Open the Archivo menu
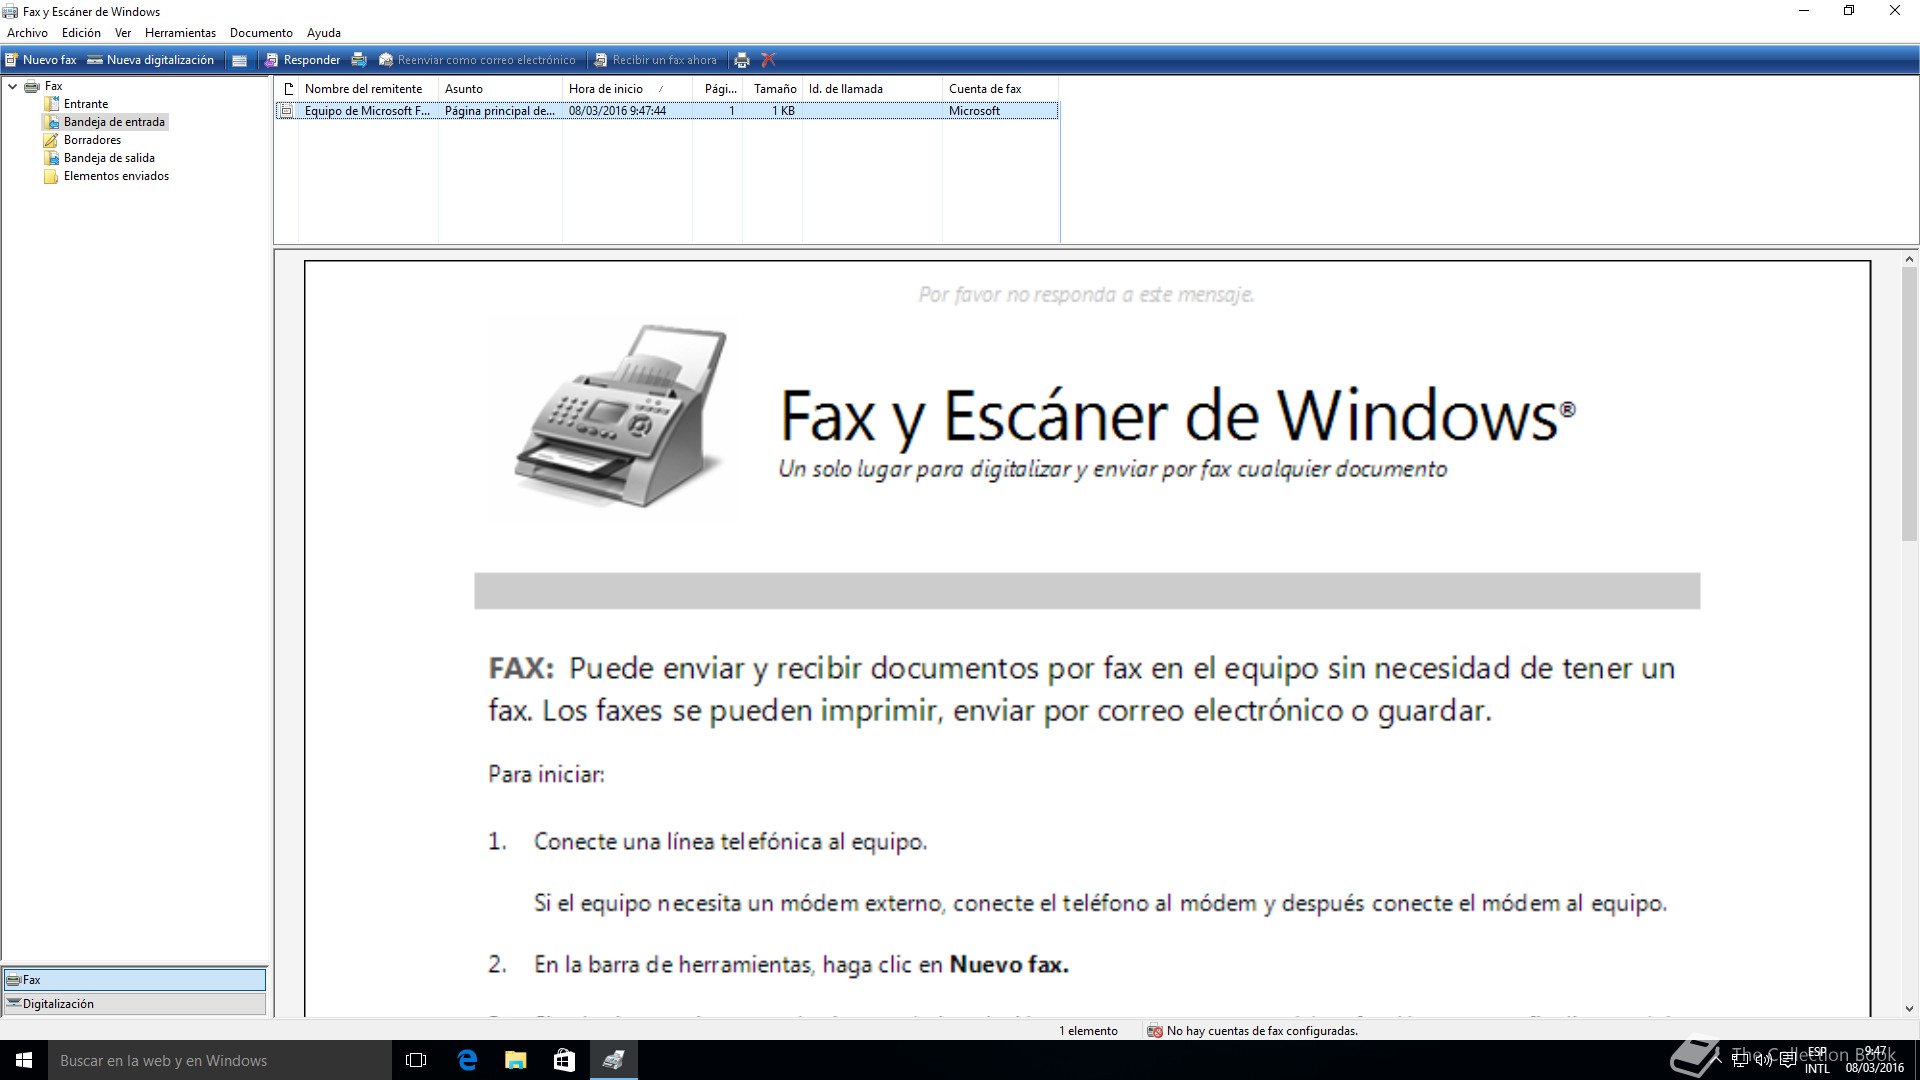 [x=27, y=33]
